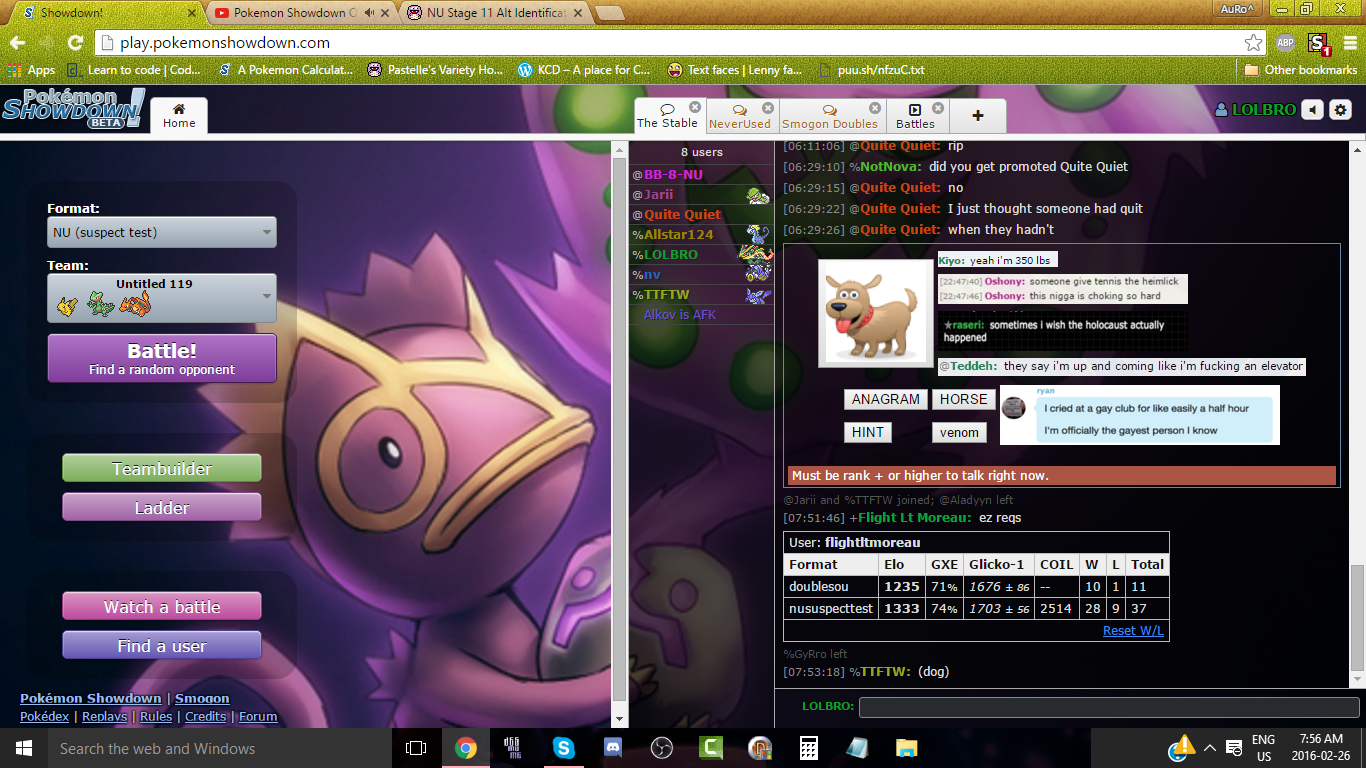Click the venom button
Image resolution: width=1366 pixels, height=768 pixels.
click(960, 432)
